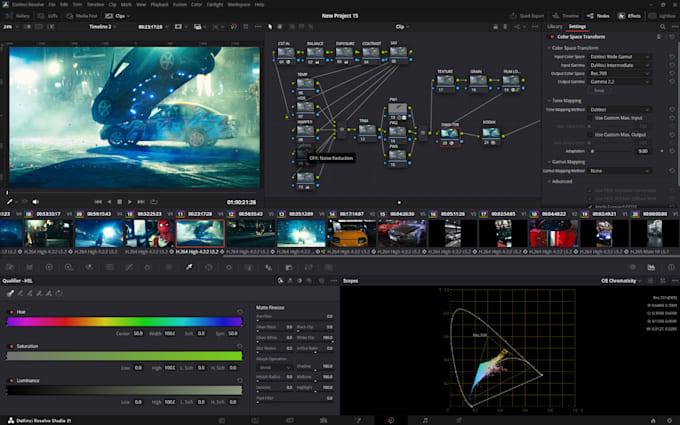Reset the Hue qualifier range

[x=240, y=312]
